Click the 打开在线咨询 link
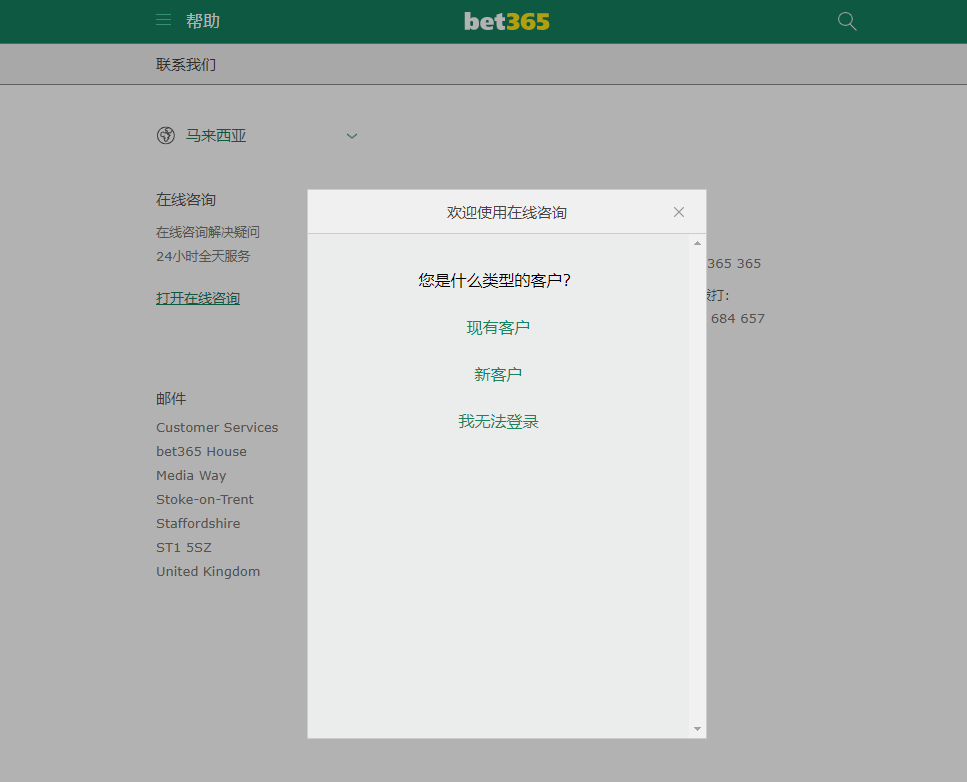 [197, 297]
